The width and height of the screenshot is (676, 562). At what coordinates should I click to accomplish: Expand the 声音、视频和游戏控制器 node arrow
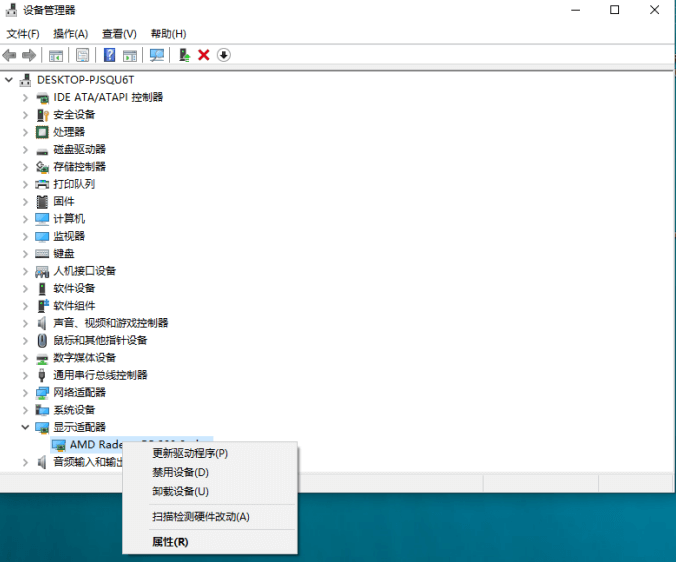[25, 323]
